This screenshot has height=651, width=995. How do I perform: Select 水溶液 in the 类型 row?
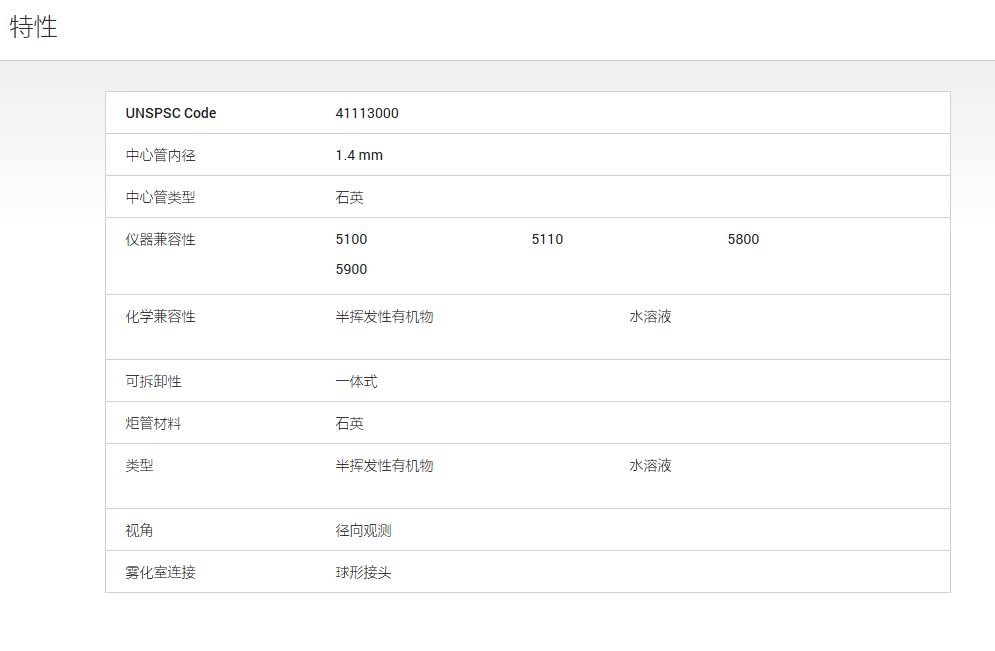(650, 465)
